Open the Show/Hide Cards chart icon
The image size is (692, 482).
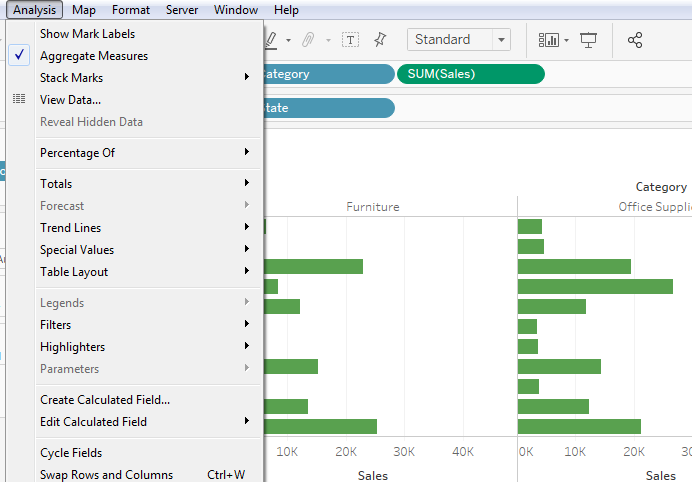(x=549, y=40)
